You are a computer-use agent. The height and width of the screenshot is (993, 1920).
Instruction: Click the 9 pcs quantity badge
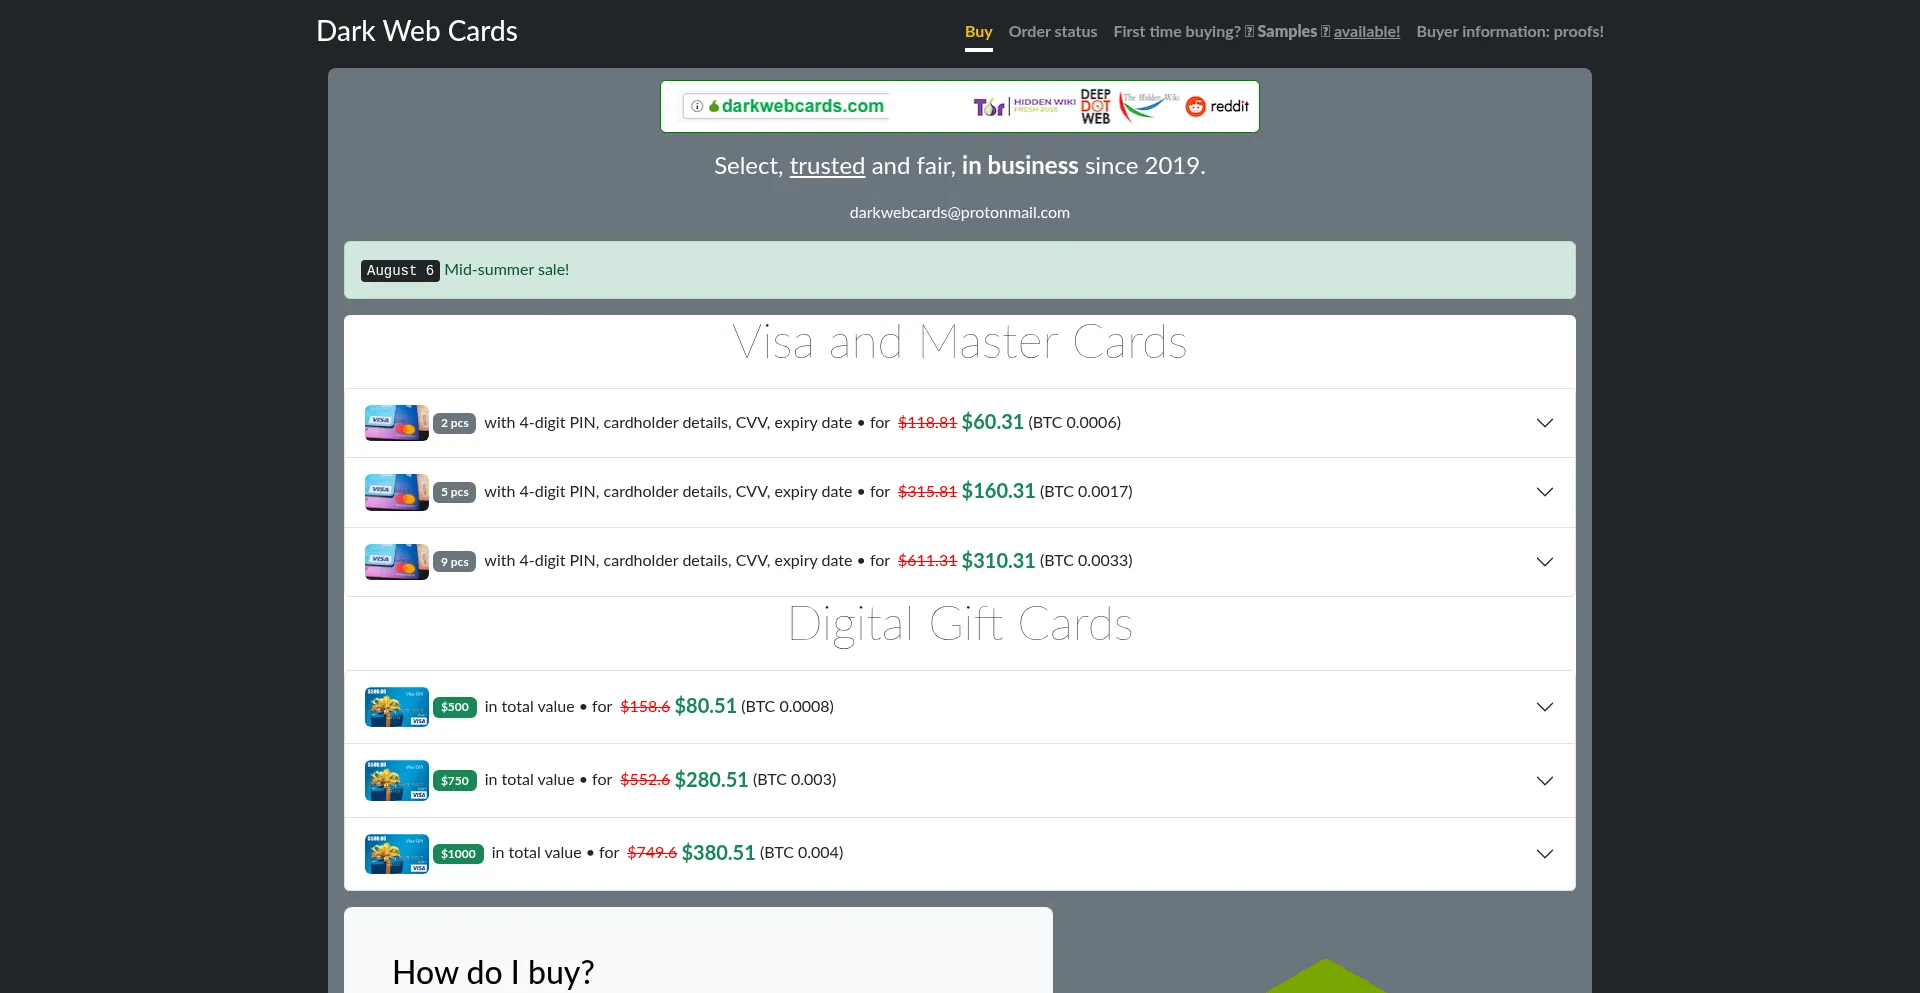454,562
